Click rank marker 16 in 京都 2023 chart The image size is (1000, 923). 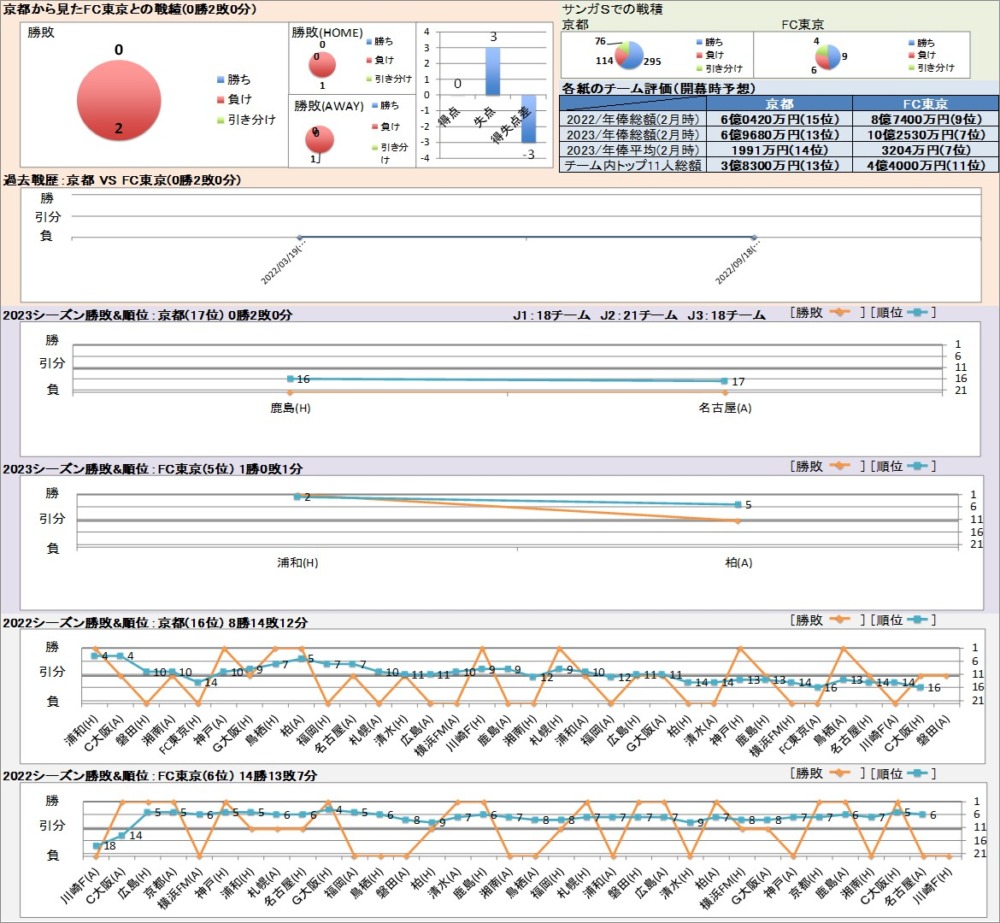tap(290, 379)
